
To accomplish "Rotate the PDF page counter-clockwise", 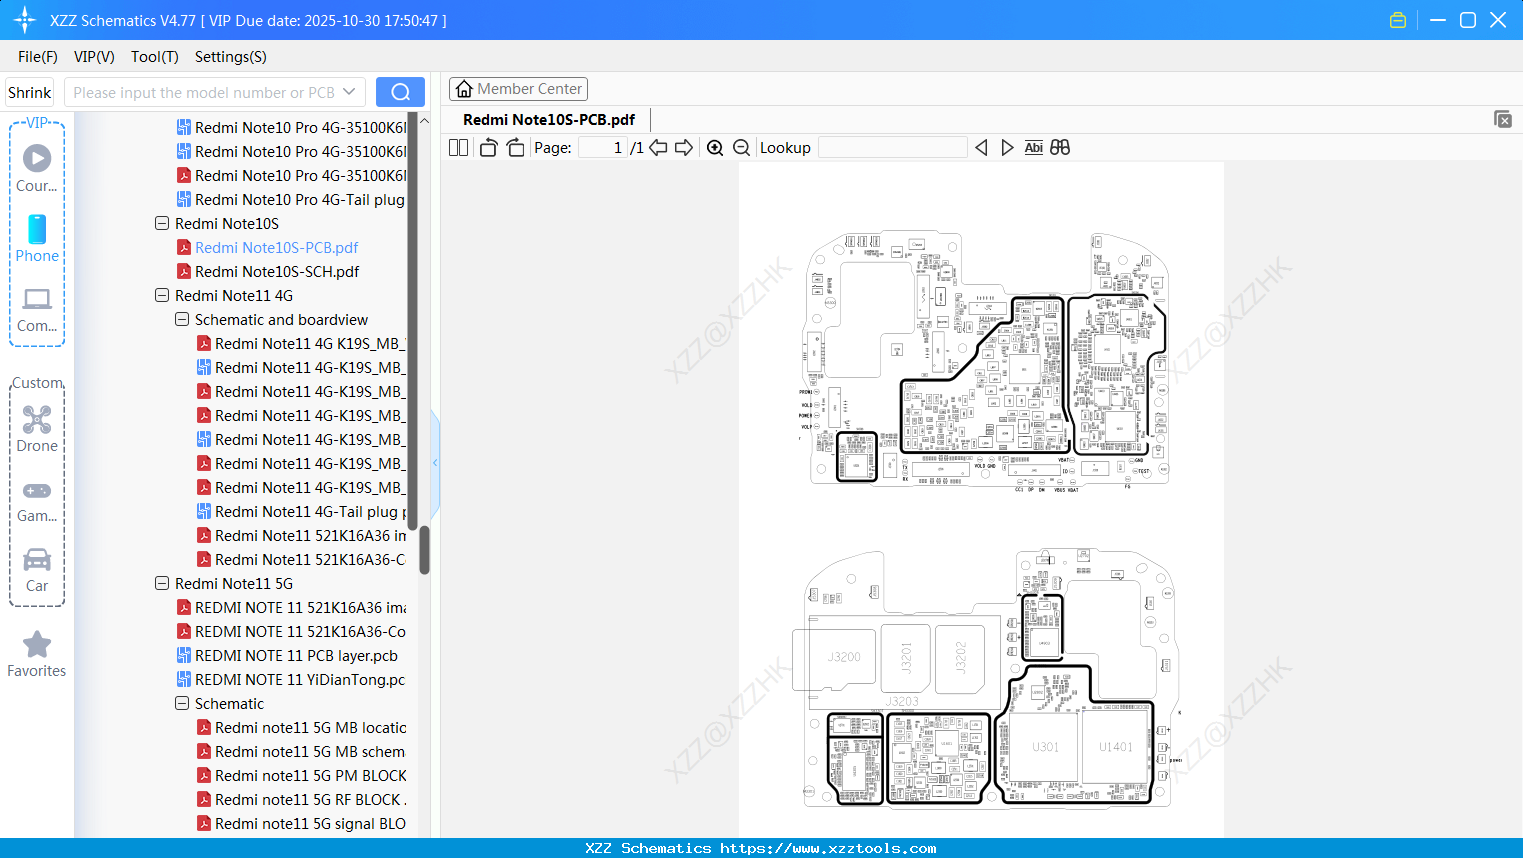I will coord(488,147).
